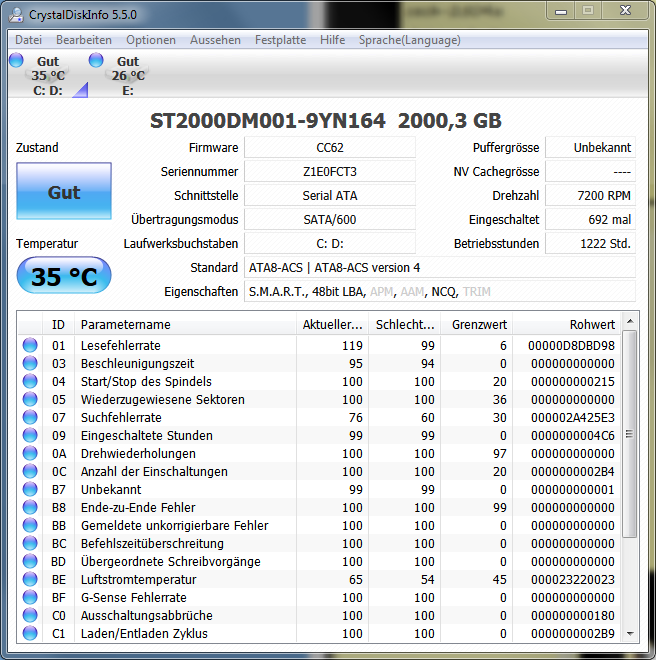
Task: Open the Datei menu
Action: (x=28, y=40)
